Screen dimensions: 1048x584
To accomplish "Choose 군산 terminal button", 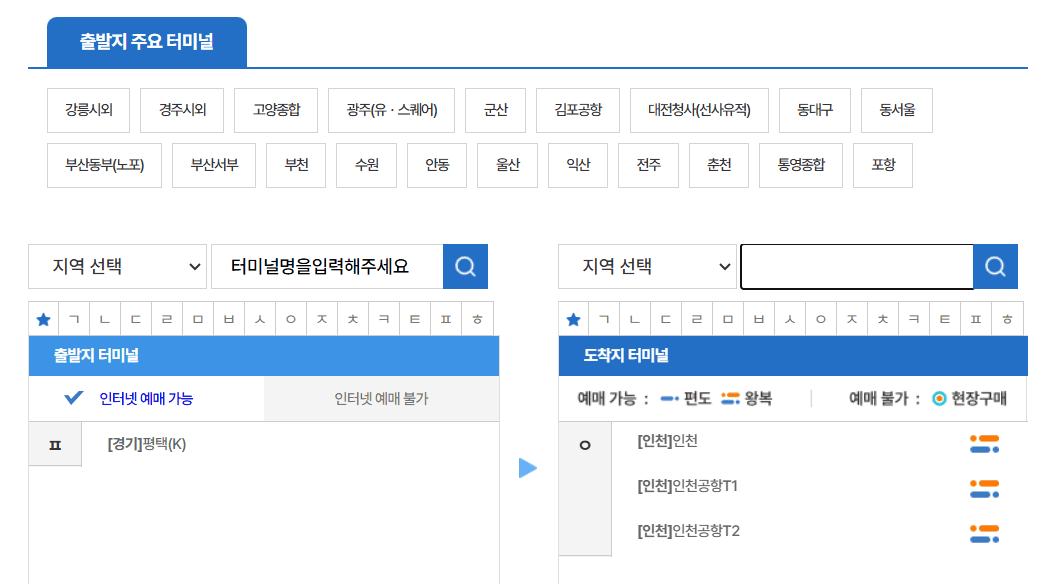I will [x=495, y=110].
